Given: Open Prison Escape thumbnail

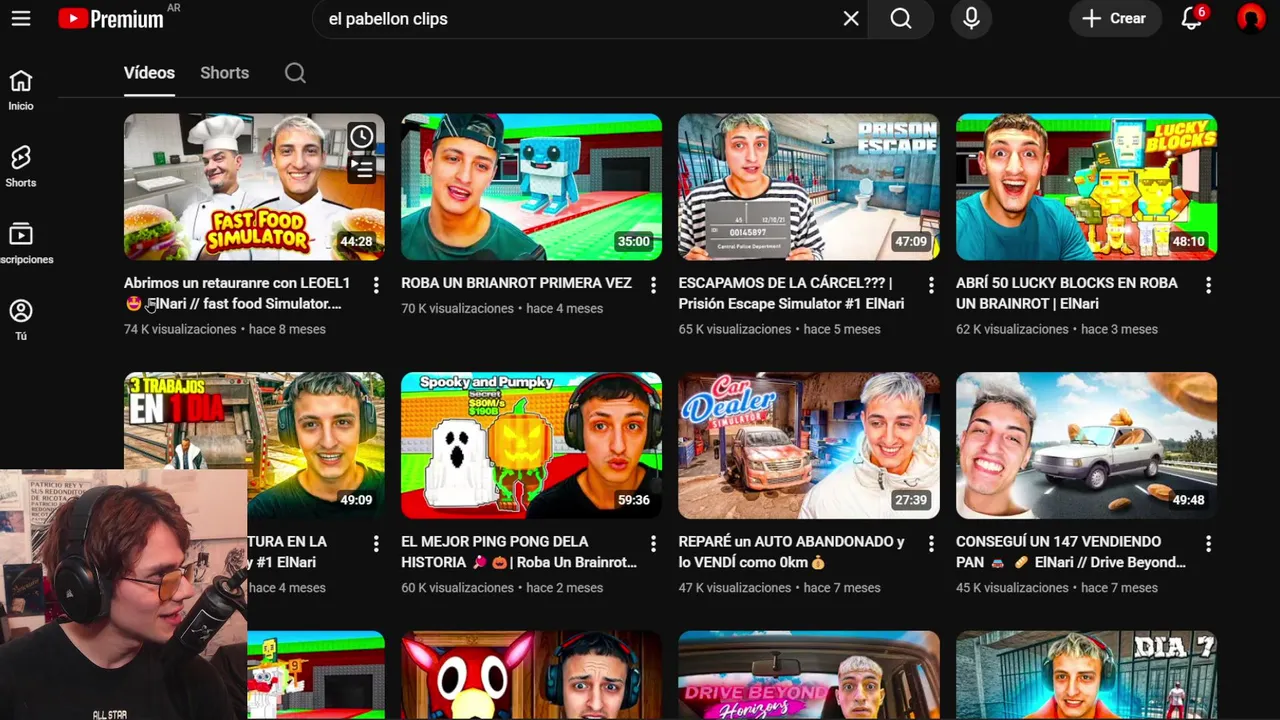Looking at the screenshot, I should point(809,187).
